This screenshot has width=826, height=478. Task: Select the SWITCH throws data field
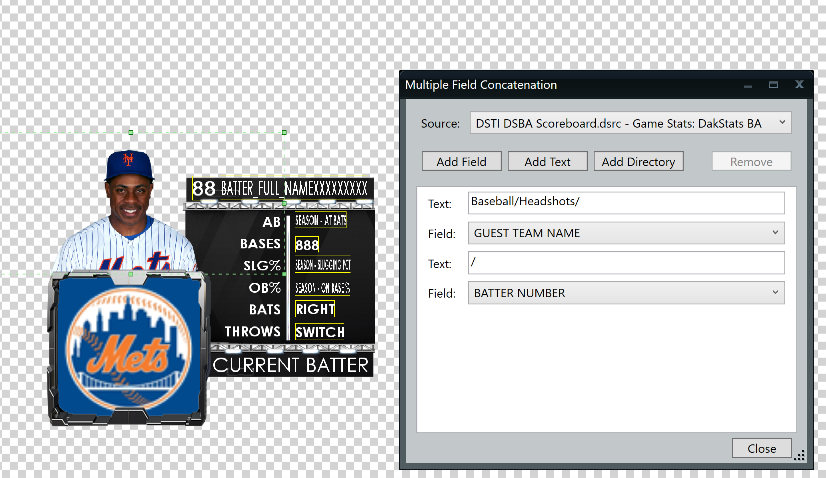point(319,331)
